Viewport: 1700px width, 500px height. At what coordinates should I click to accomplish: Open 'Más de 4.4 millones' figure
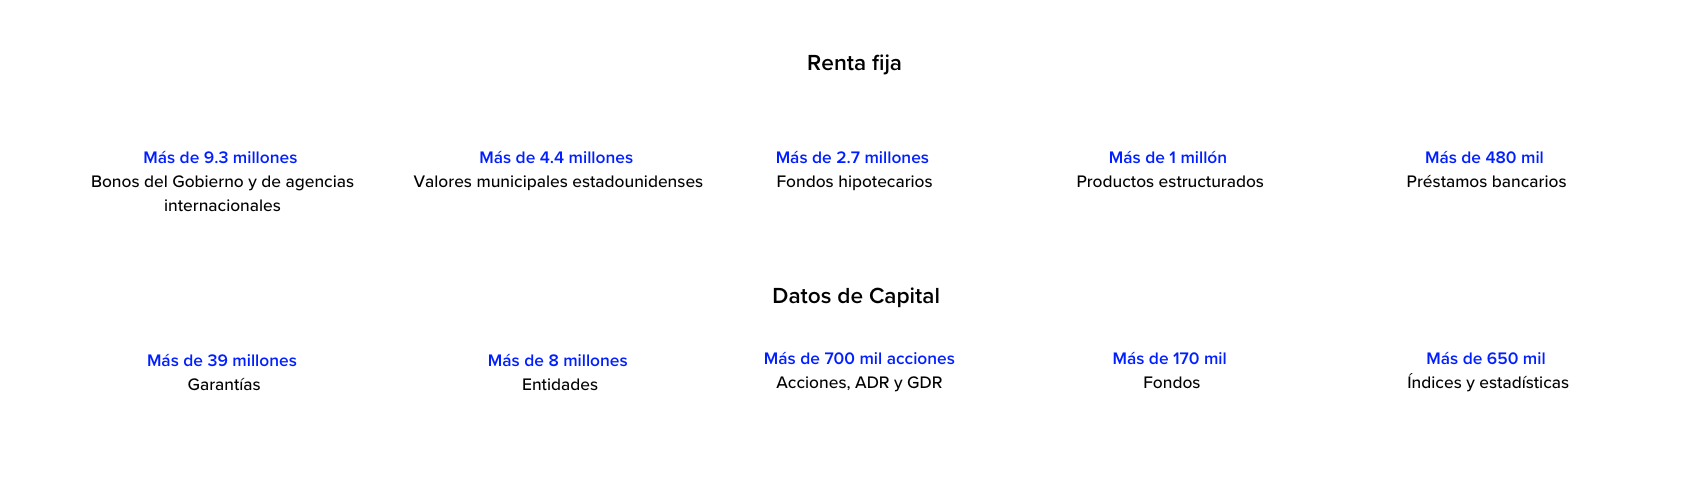click(x=556, y=157)
